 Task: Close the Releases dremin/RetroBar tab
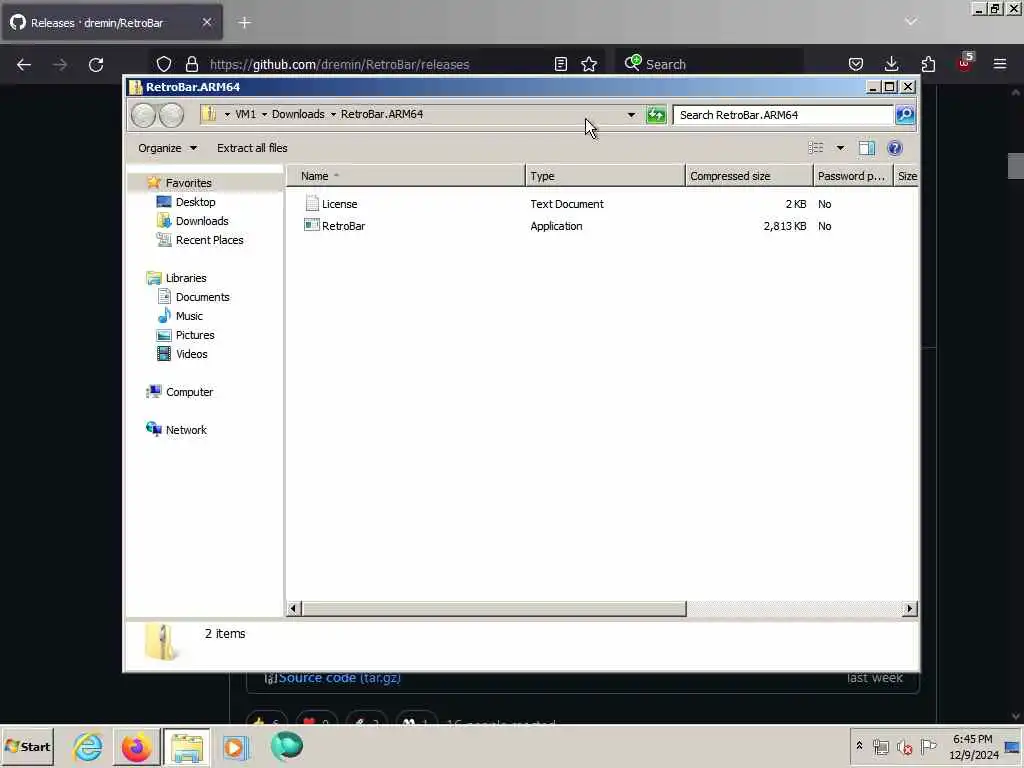[206, 22]
